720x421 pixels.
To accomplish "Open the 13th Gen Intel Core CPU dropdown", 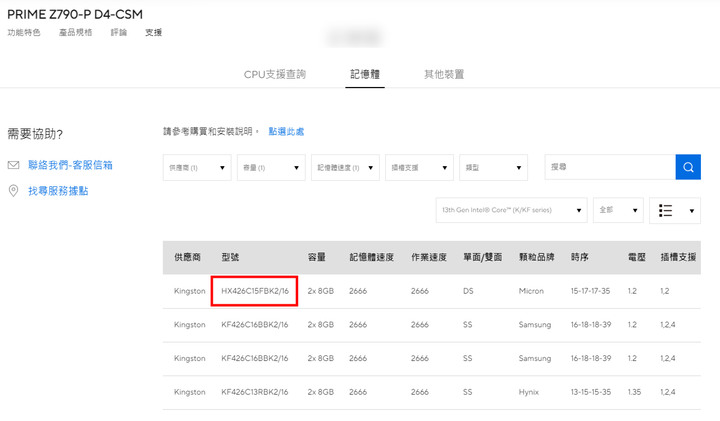I will [512, 210].
